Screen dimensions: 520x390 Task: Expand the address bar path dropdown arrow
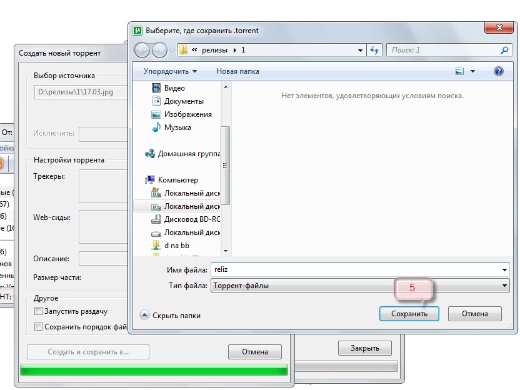pos(360,50)
